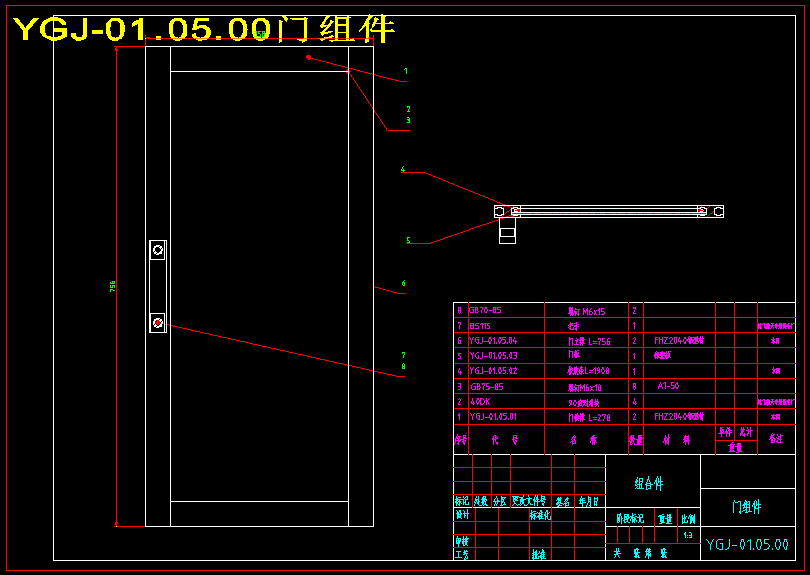The height and width of the screenshot is (575, 810).
Task: Click the 设计 label
Action: pos(462,515)
